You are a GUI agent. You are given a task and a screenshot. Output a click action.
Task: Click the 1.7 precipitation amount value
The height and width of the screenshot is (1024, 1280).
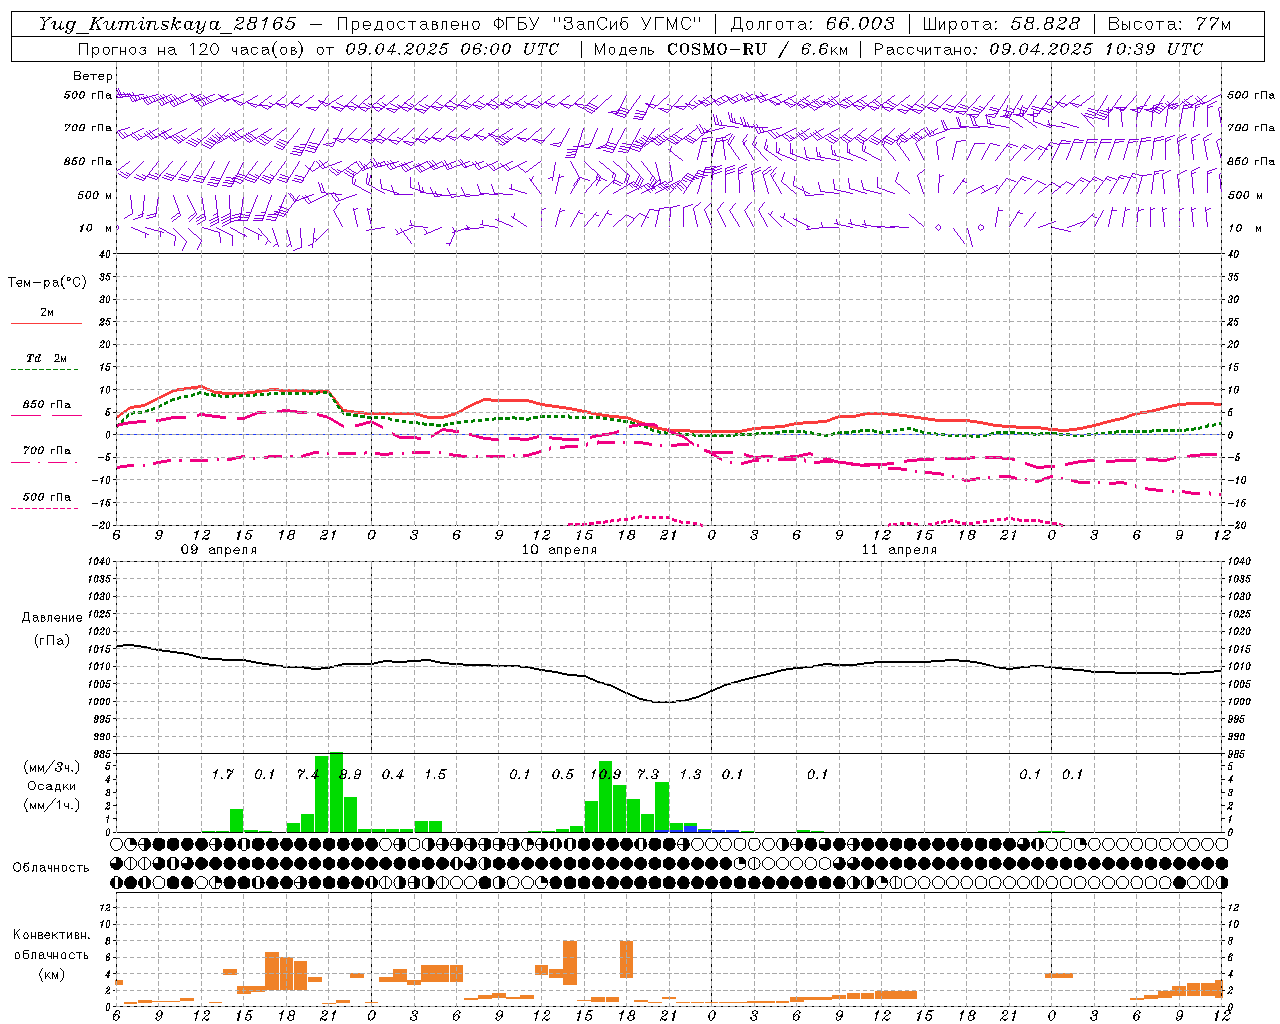coord(222,774)
